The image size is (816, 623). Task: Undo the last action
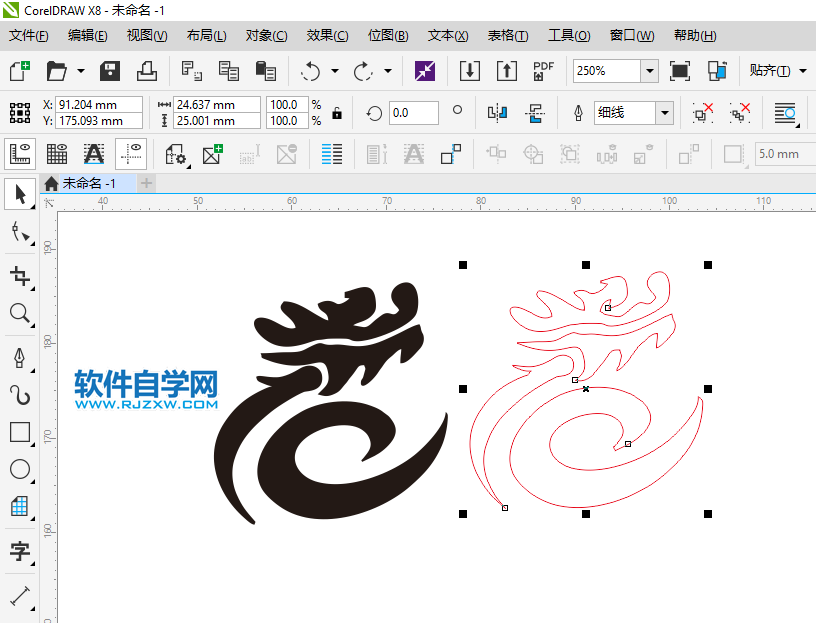point(310,71)
